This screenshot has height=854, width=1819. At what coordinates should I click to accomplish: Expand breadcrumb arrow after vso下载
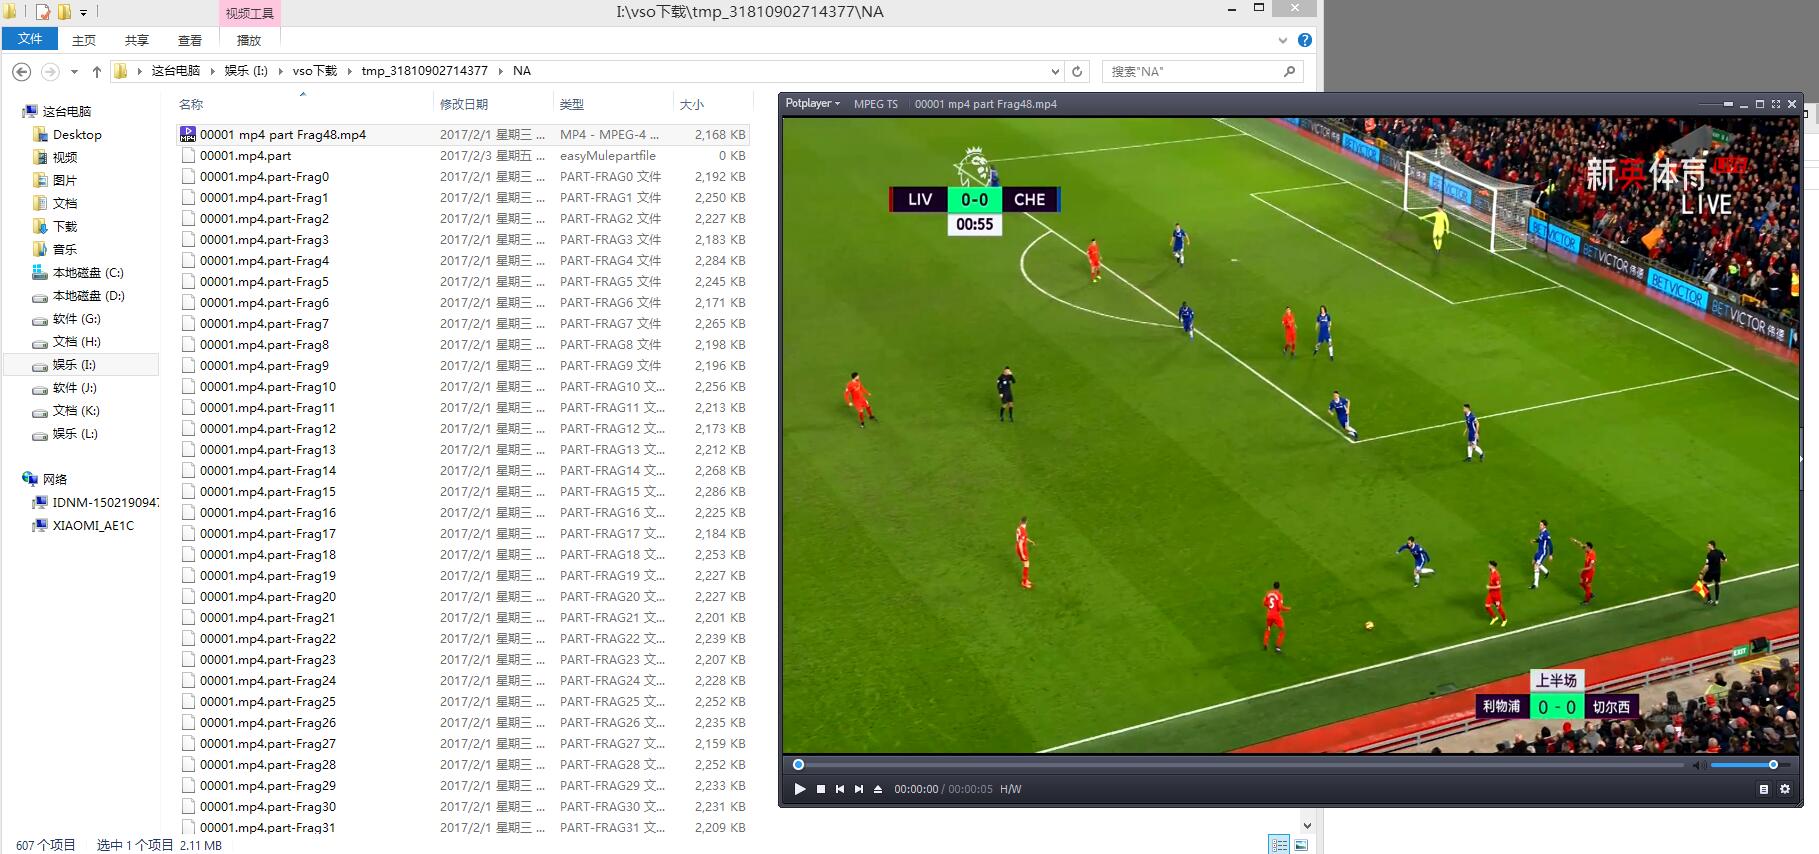349,71
